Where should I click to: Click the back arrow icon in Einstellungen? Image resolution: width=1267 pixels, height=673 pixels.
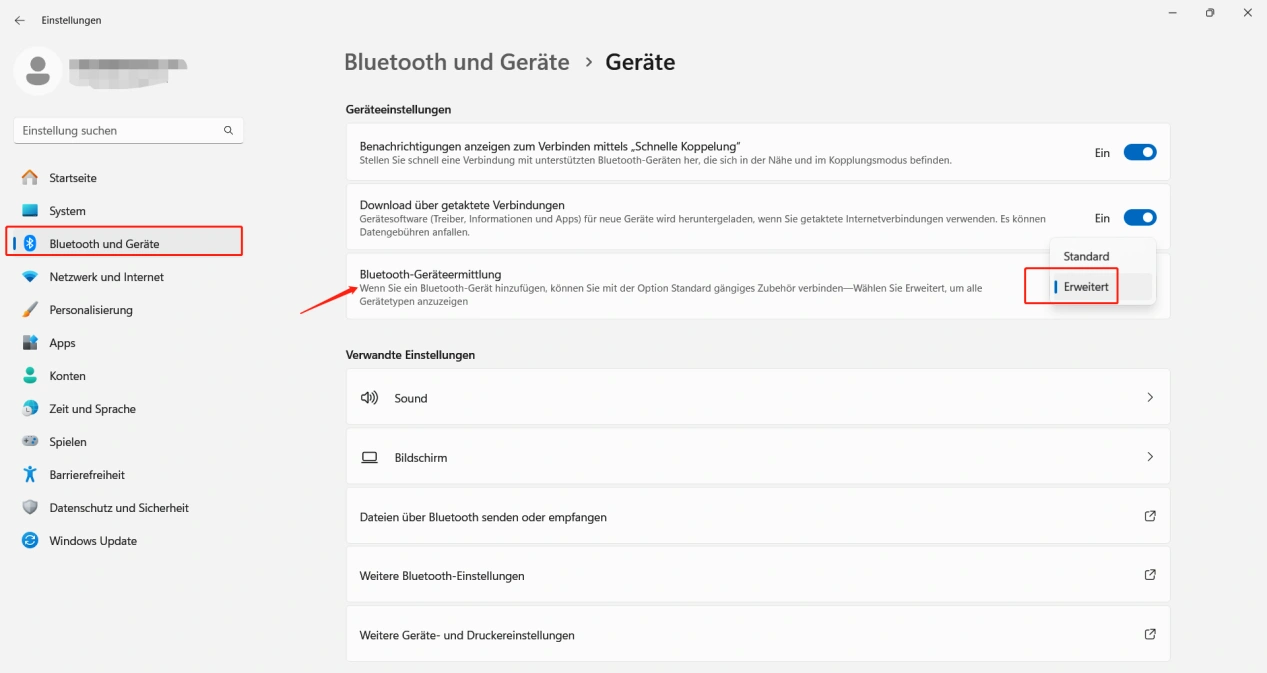point(19,20)
